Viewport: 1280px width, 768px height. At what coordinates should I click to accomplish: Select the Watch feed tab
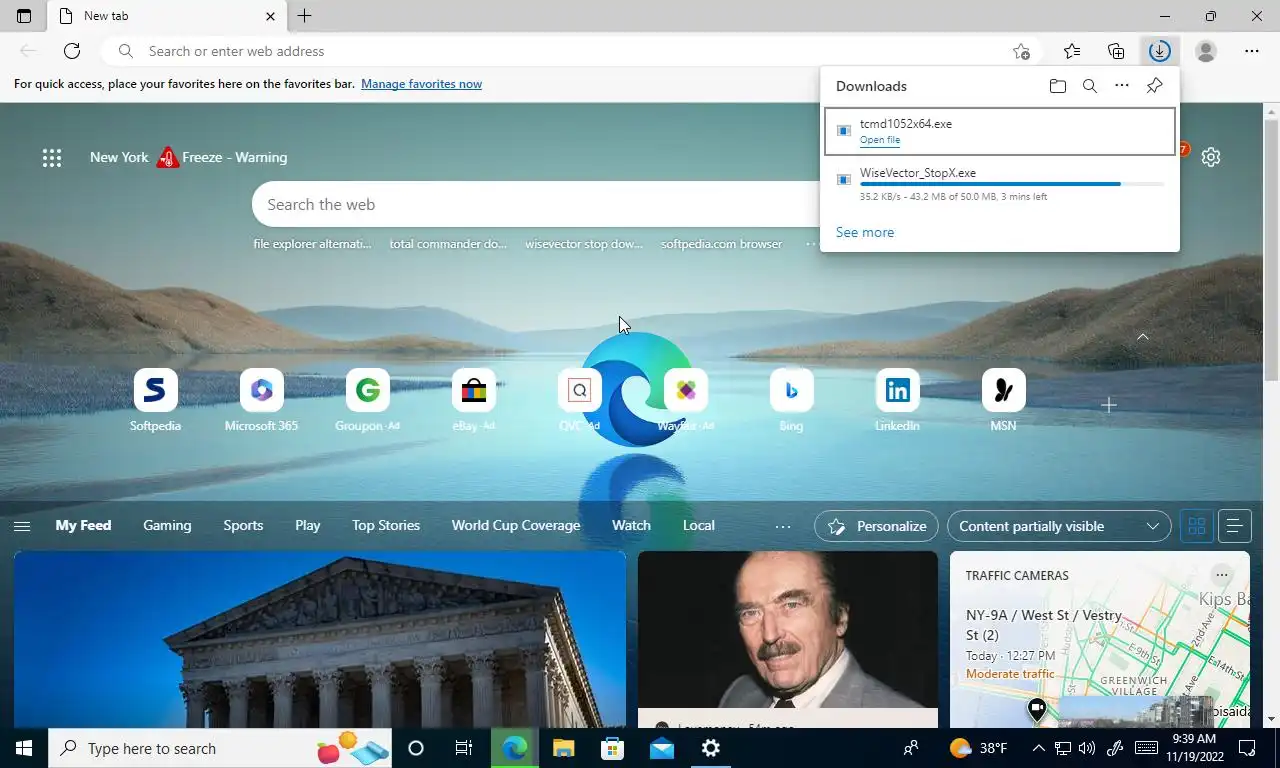tap(631, 525)
